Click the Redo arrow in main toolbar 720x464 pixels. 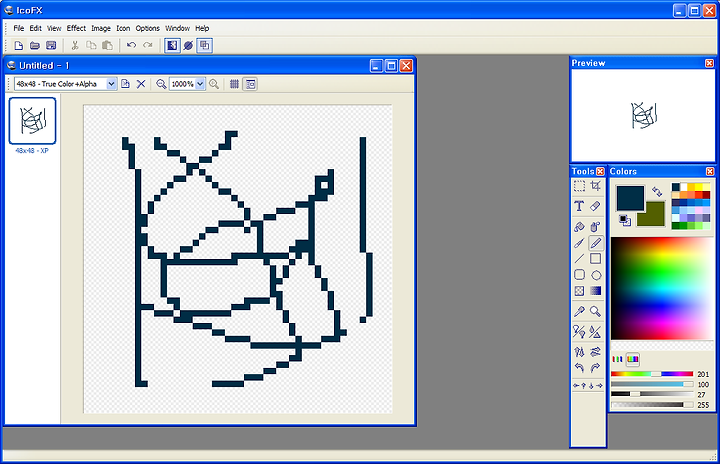148,45
